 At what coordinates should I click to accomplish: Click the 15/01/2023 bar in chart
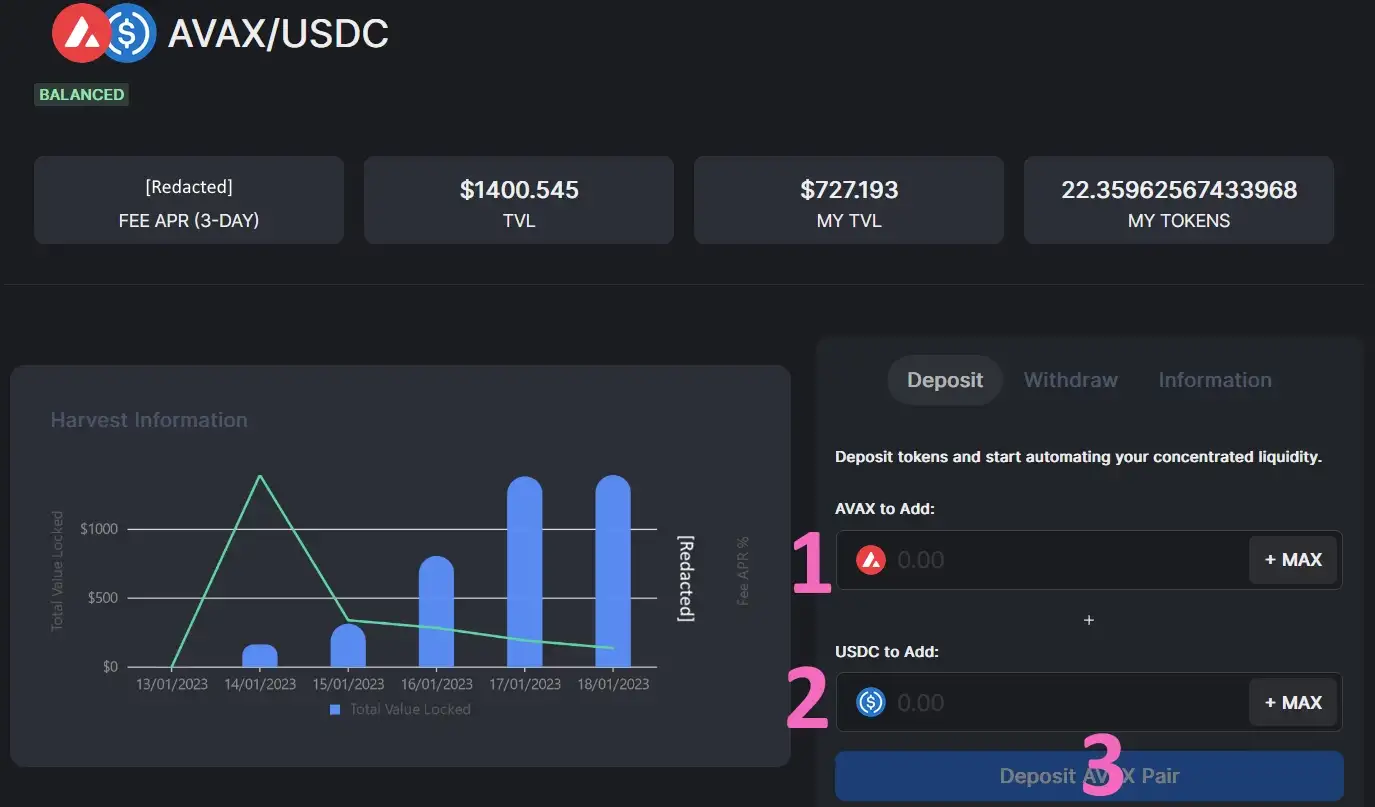pos(348,646)
